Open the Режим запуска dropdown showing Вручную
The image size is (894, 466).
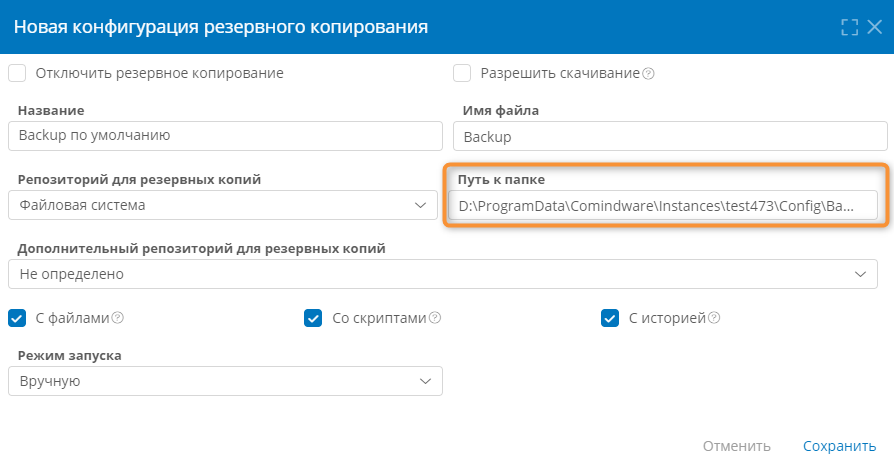click(225, 381)
